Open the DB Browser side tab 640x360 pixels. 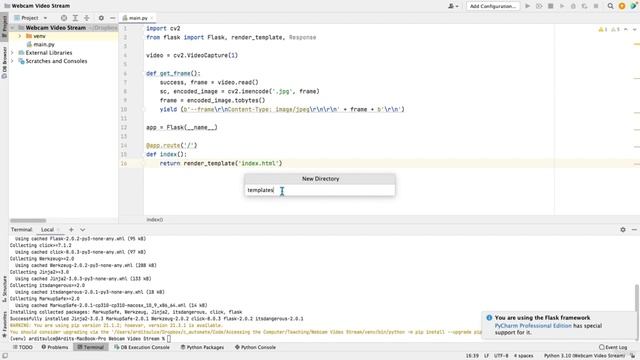tap(4, 62)
